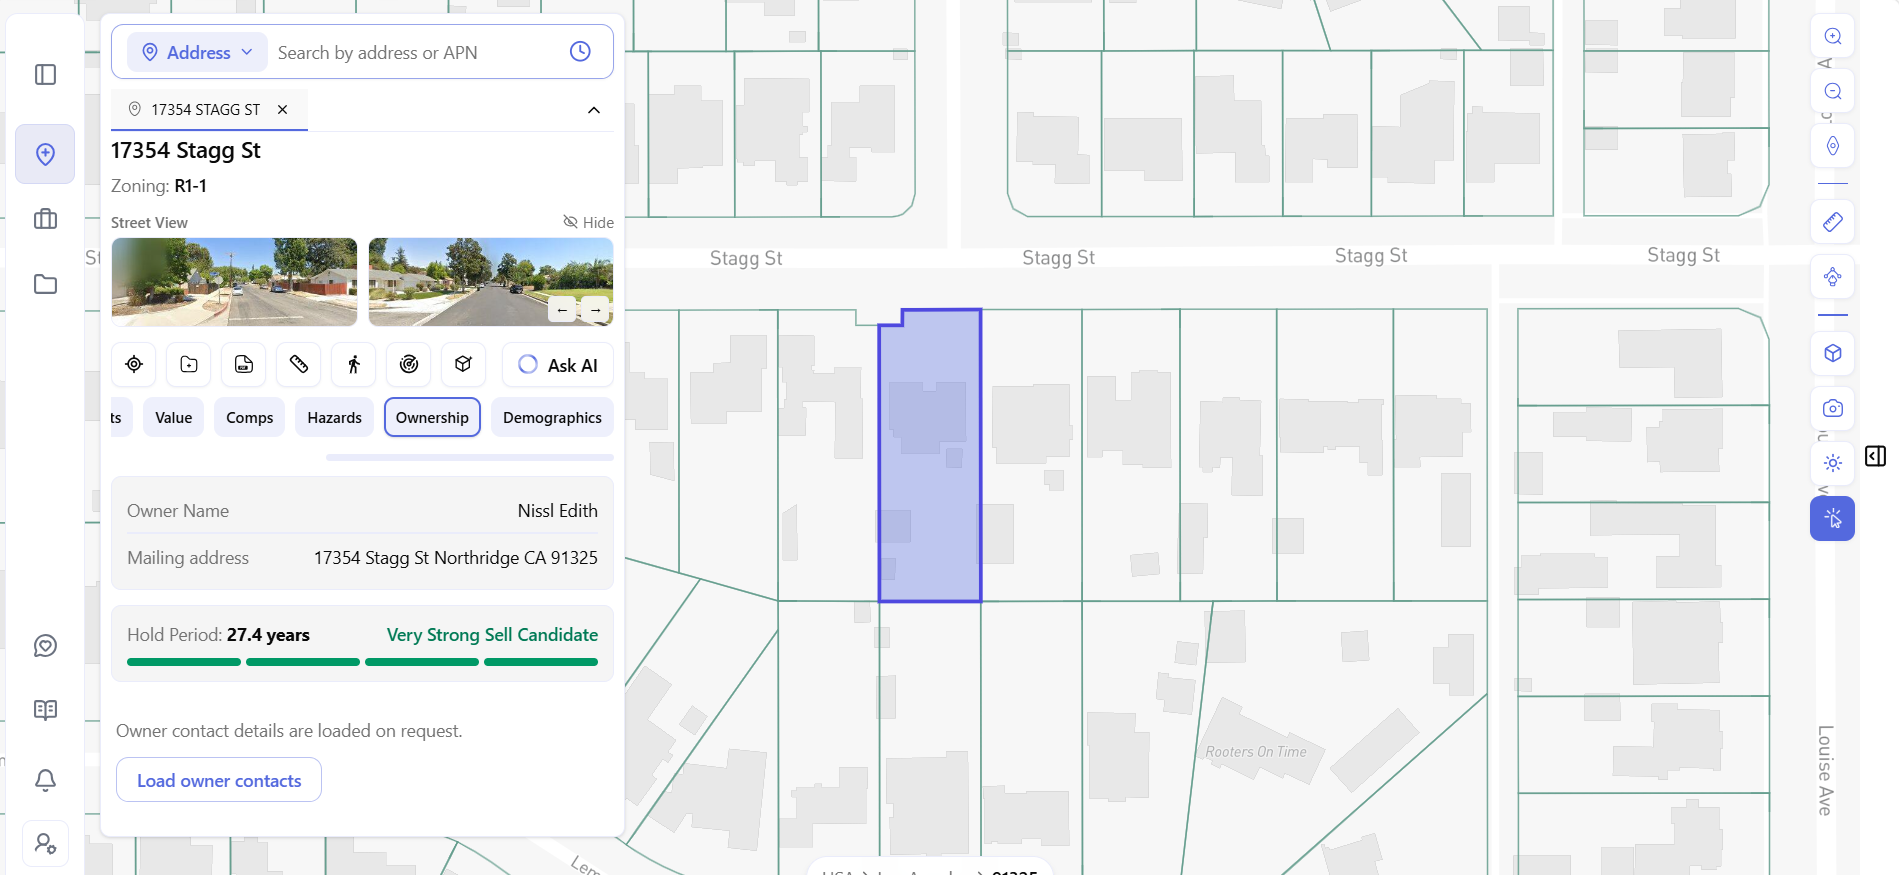This screenshot has height=875, width=1899.
Task: Click the Rooters On Time map label
Action: 1256,752
